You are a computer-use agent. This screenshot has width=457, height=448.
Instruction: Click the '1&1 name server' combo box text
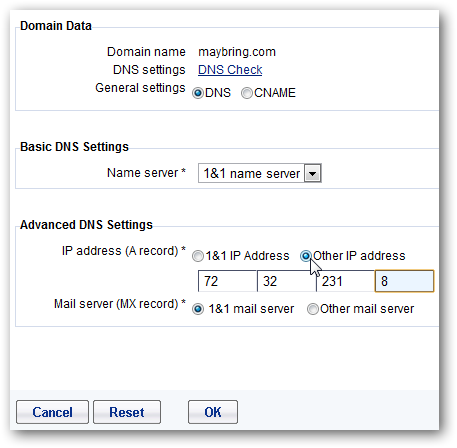point(252,173)
